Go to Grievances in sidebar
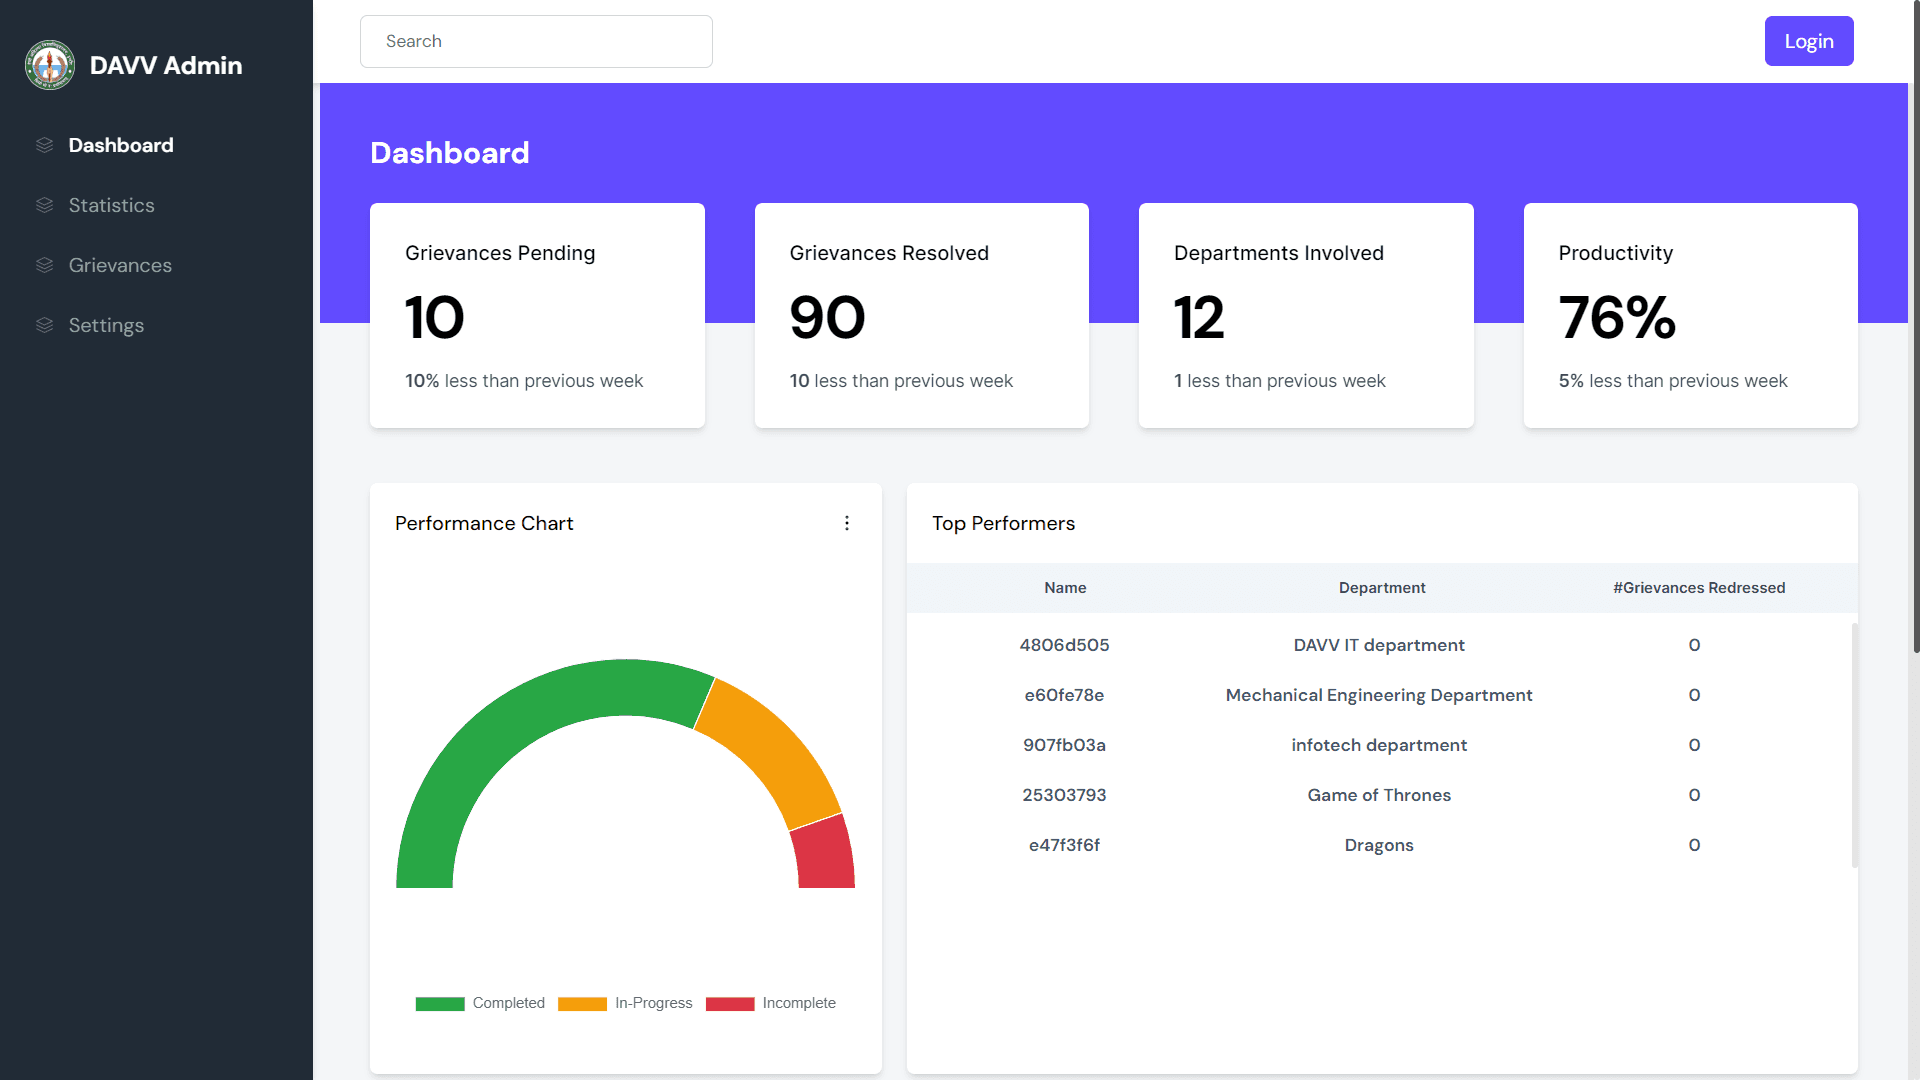 coord(120,265)
